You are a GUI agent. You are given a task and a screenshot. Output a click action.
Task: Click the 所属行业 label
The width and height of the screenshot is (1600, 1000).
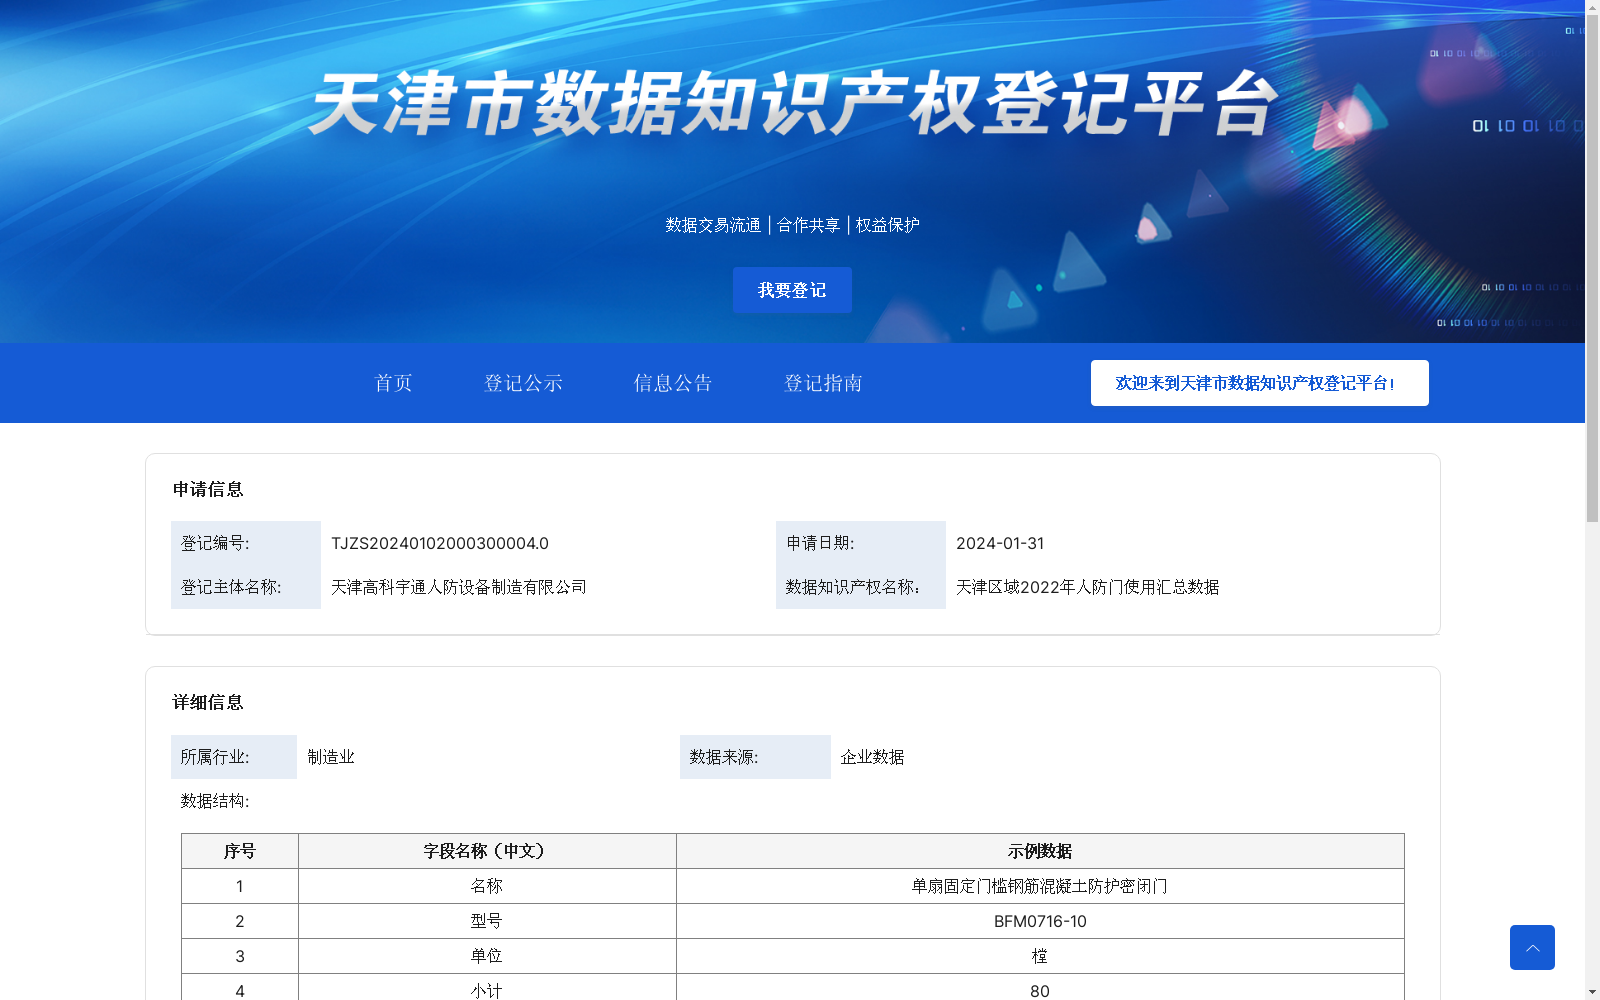(215, 757)
